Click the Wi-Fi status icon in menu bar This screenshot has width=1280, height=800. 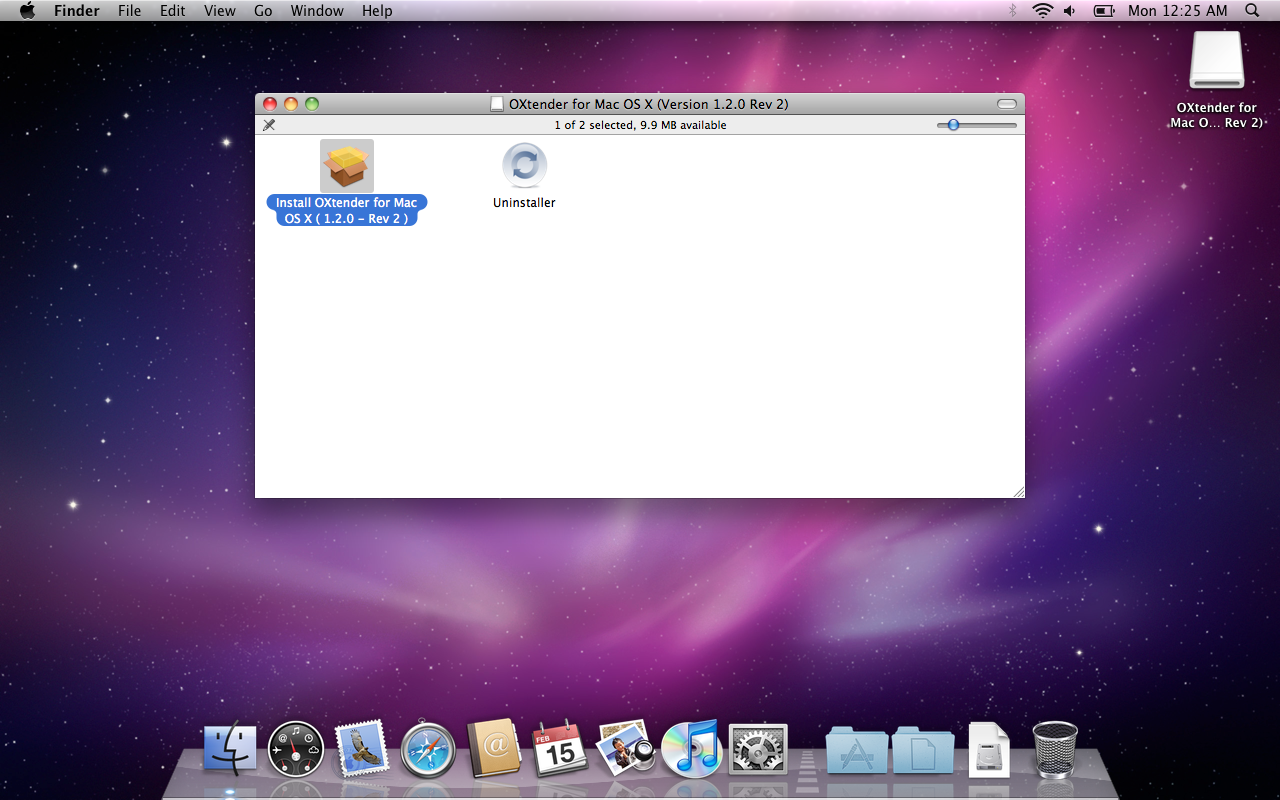1043,11
